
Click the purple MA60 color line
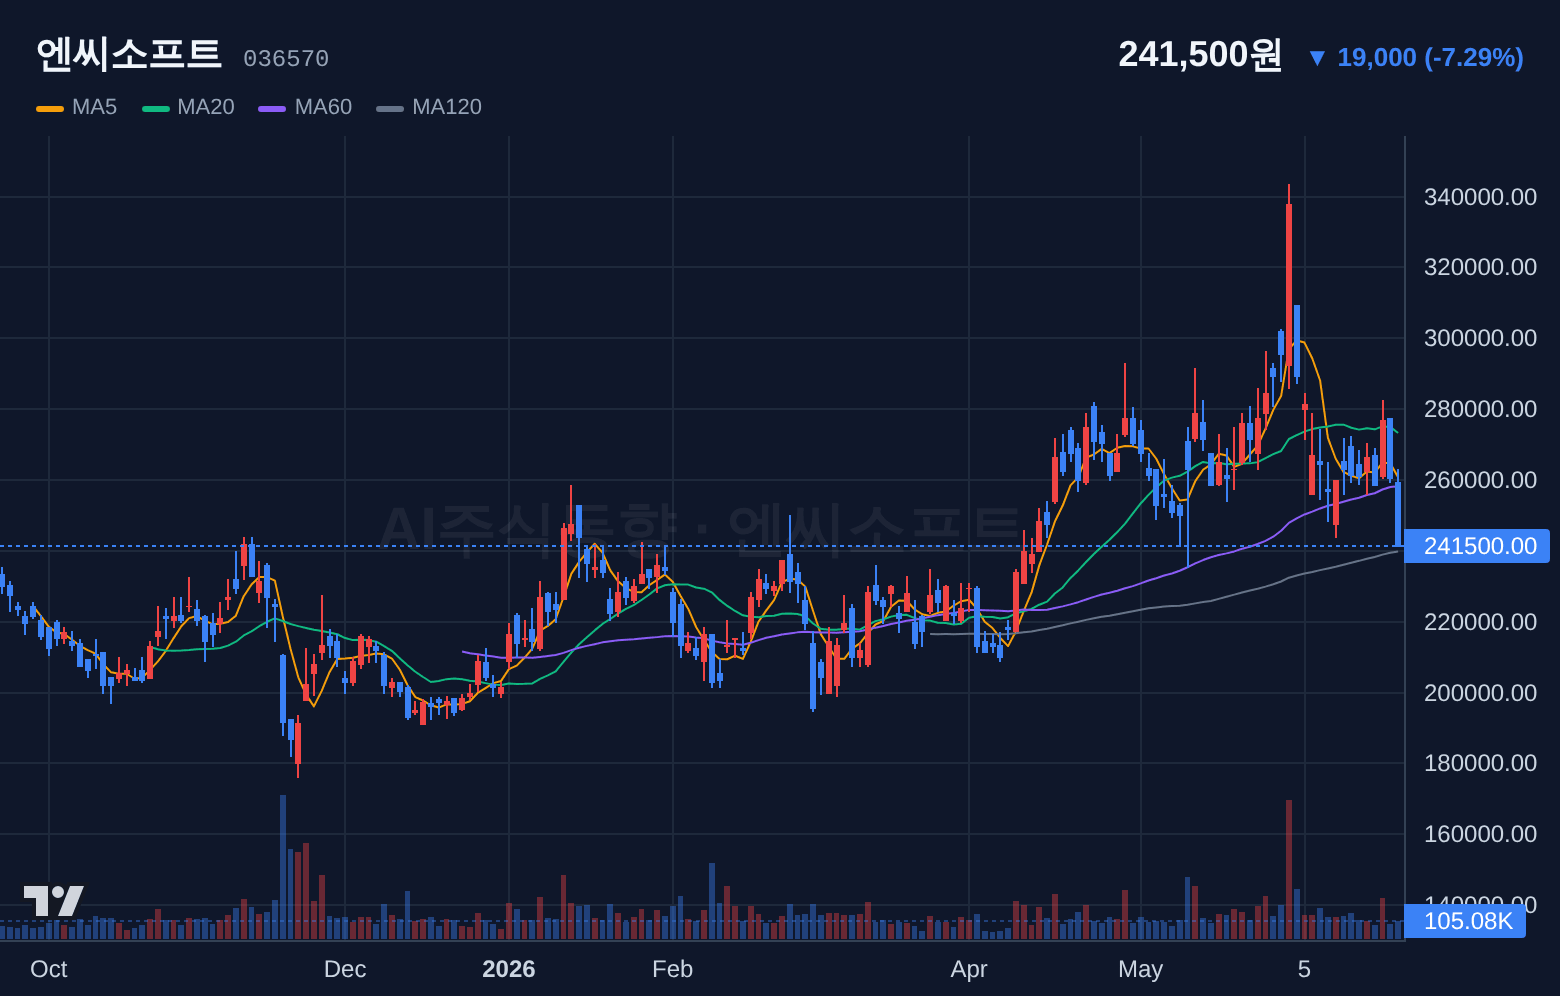(272, 108)
